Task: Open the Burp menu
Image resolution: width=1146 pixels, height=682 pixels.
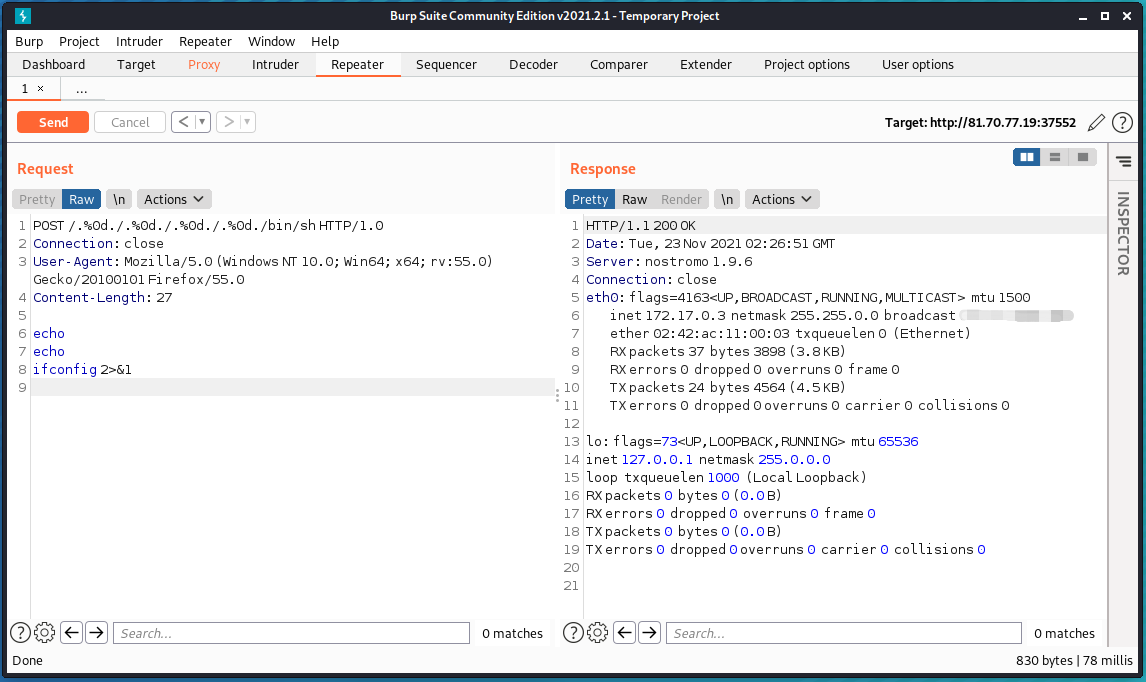Action: pyautogui.click(x=29, y=42)
